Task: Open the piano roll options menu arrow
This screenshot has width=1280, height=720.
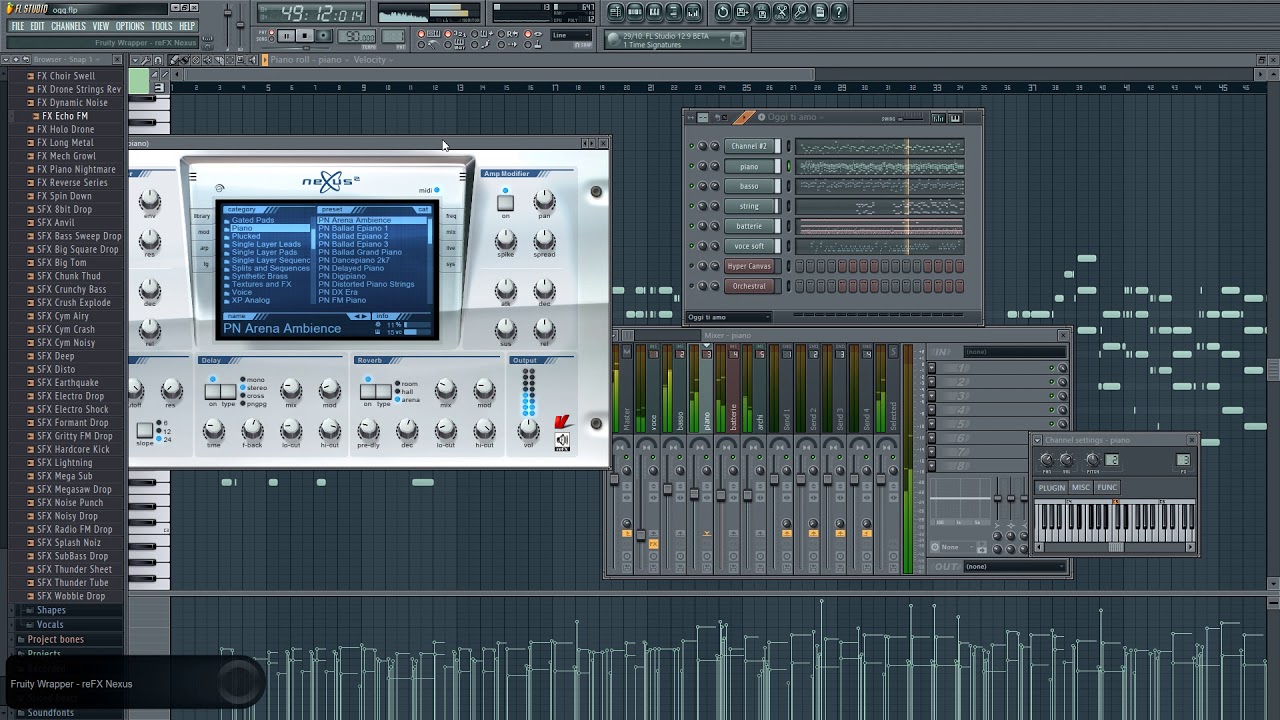Action: point(134,60)
